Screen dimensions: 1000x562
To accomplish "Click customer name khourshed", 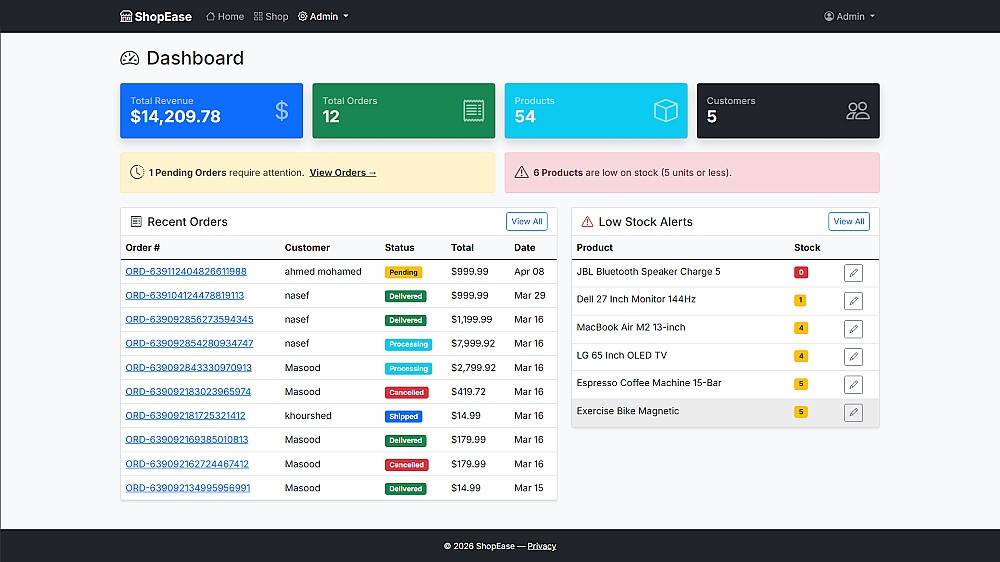I will pos(308,416).
